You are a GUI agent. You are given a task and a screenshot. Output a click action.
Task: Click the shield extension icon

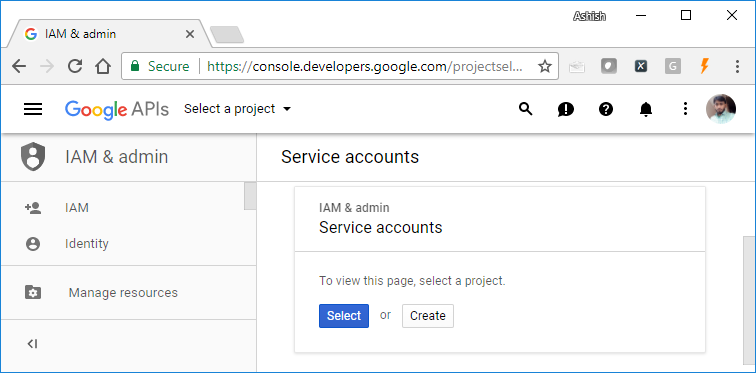[609, 66]
